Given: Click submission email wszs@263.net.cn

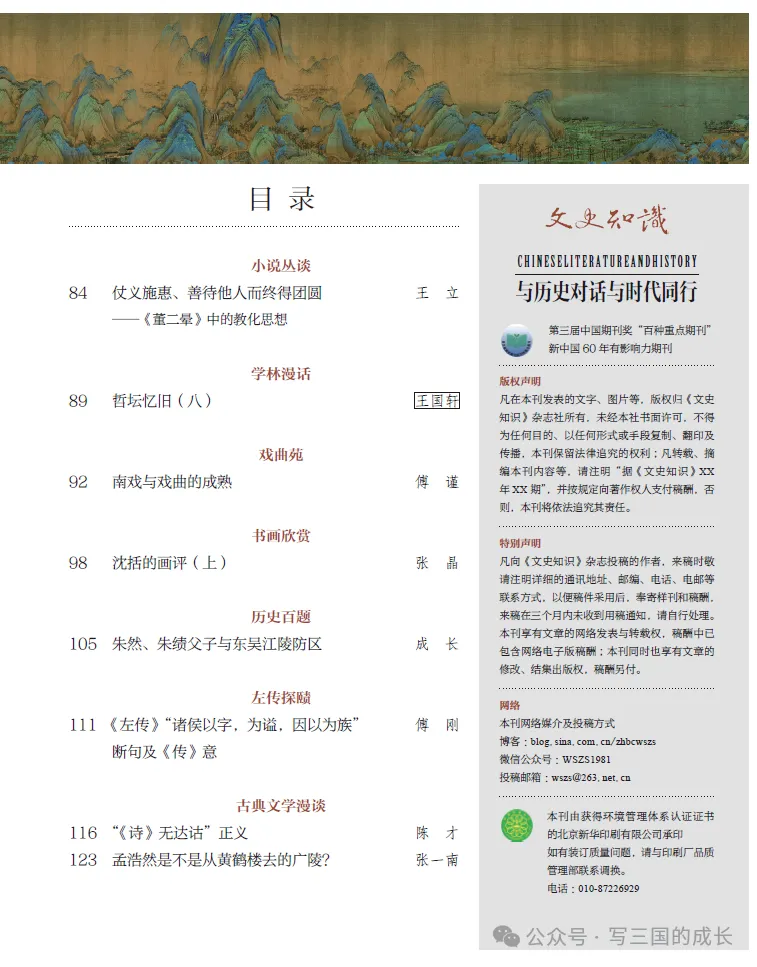Looking at the screenshot, I should (591, 778).
